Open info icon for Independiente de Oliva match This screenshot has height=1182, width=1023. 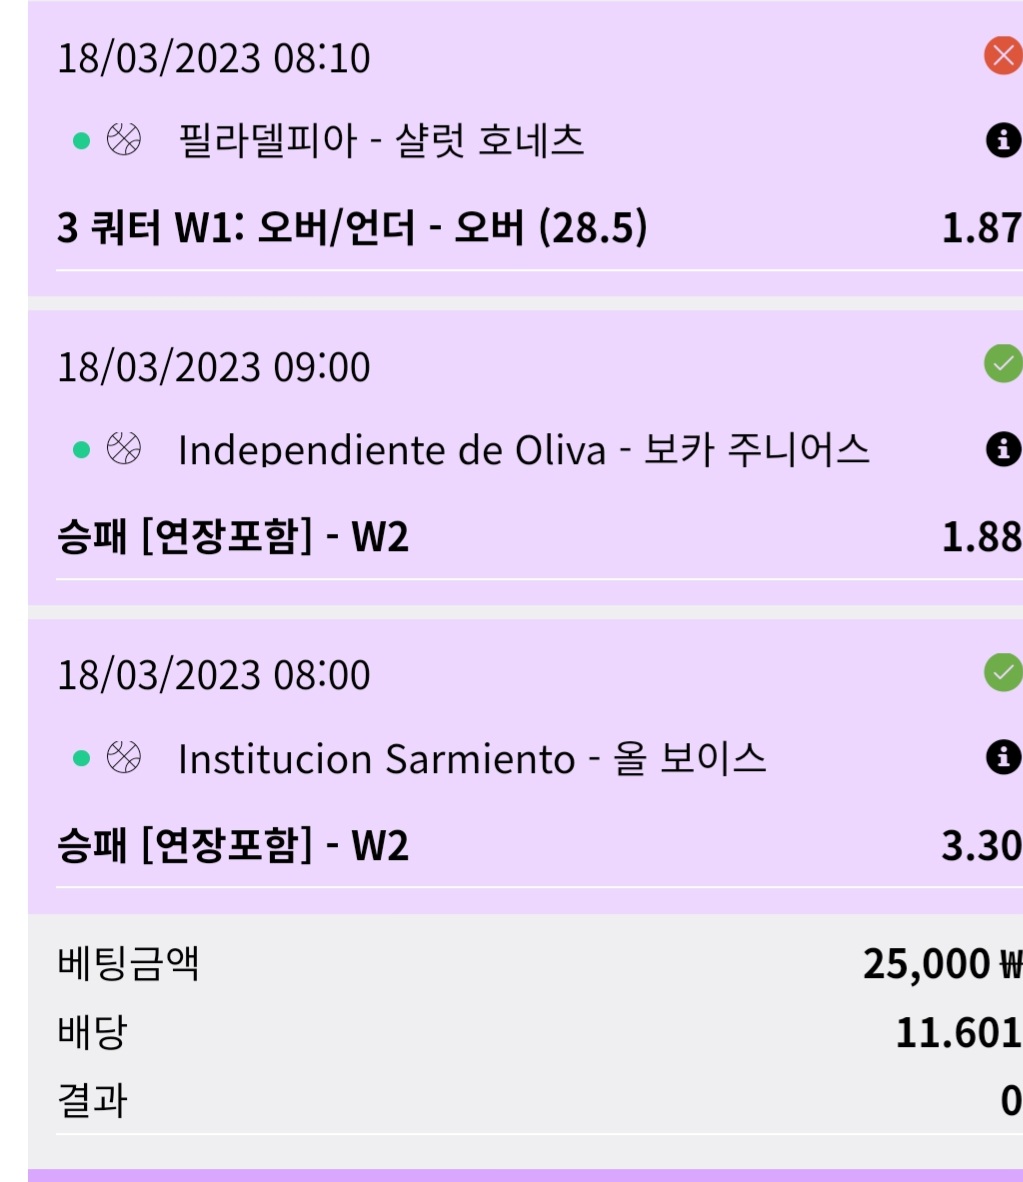click(1003, 449)
